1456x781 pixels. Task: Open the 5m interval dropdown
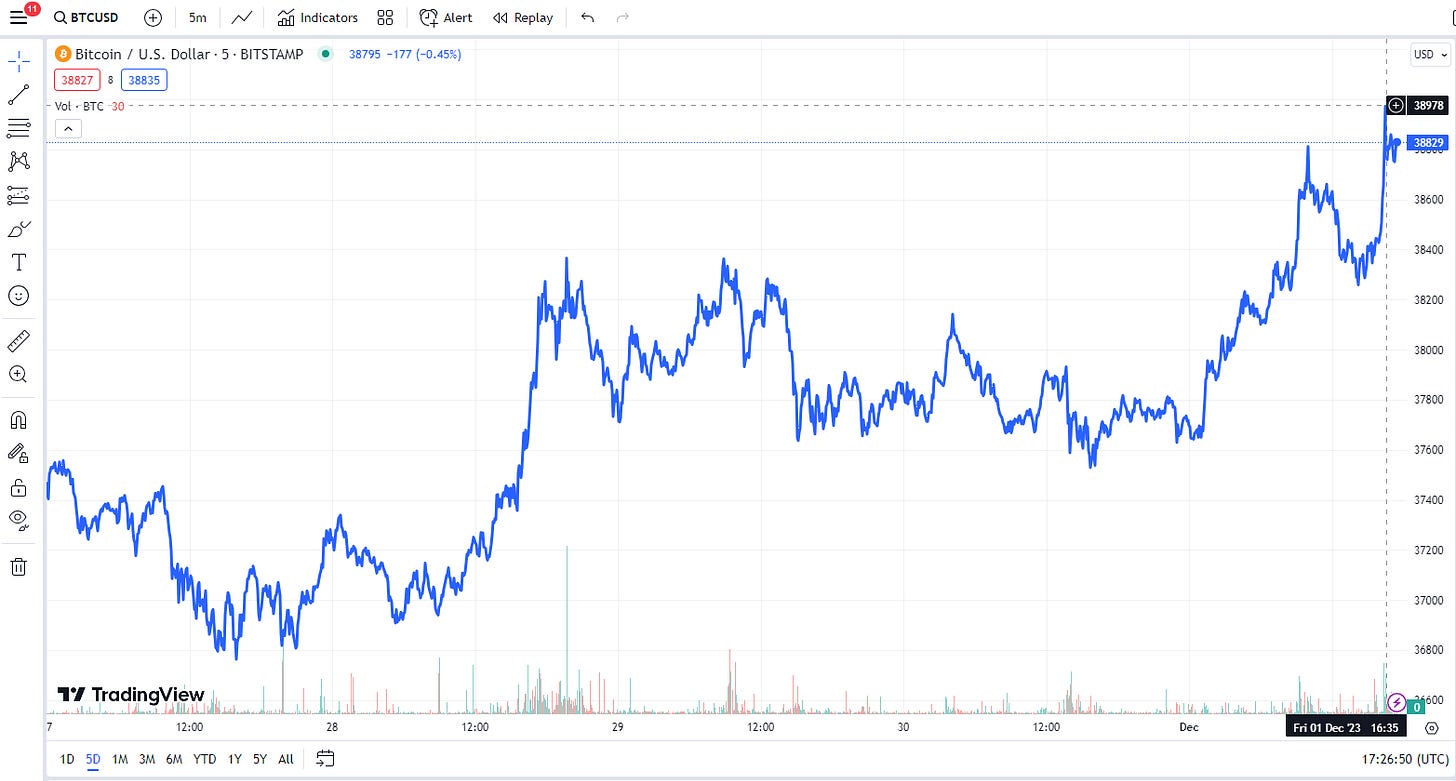197,18
